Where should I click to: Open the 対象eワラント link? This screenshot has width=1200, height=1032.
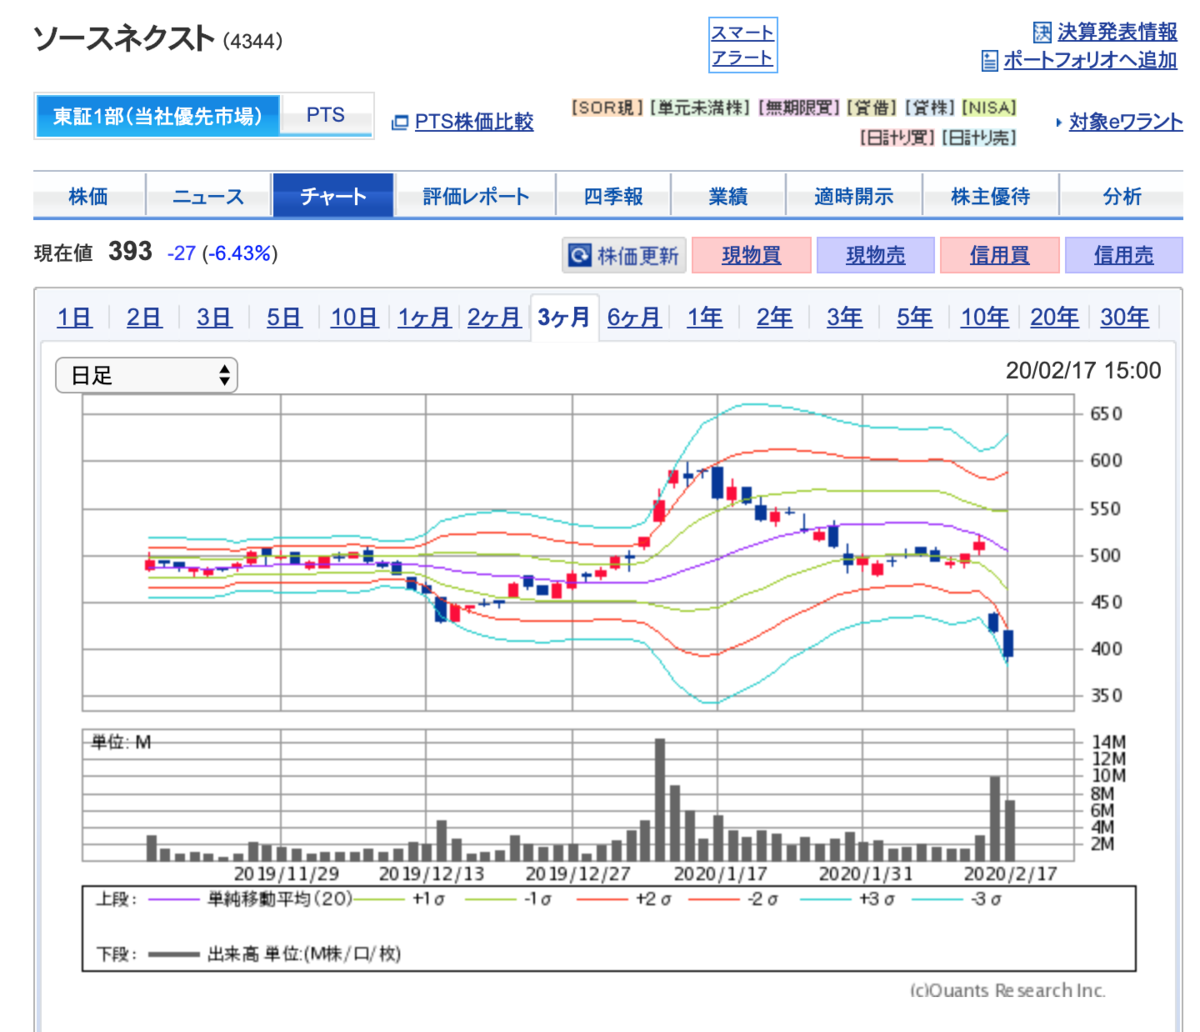1126,122
